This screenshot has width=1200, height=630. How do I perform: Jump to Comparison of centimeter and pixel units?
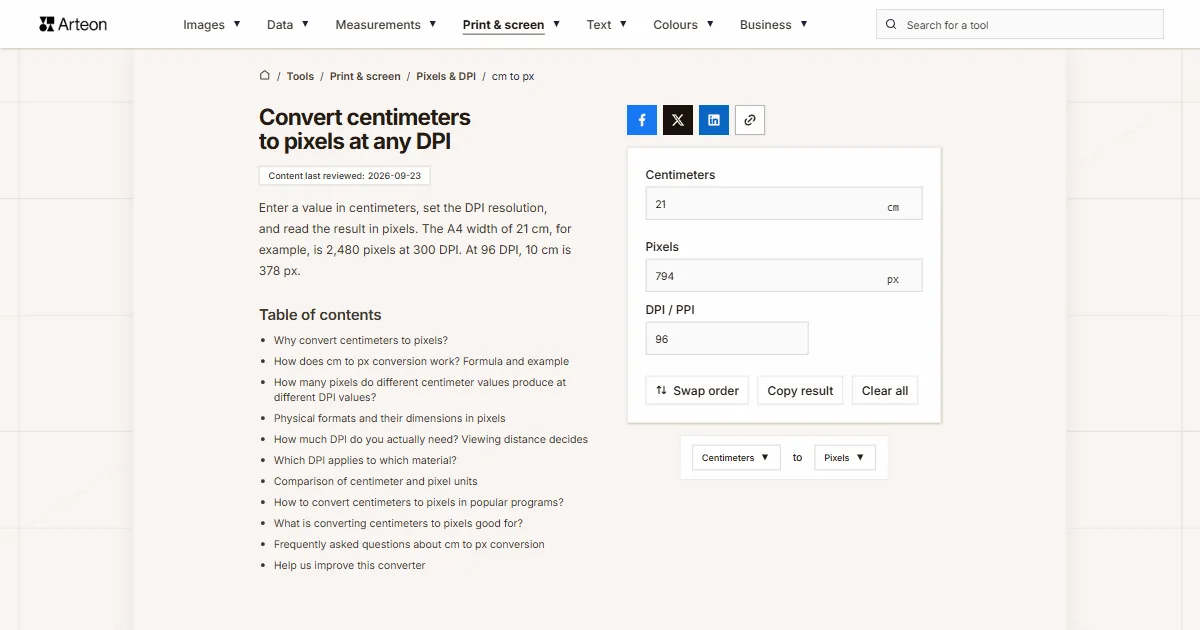(x=376, y=481)
